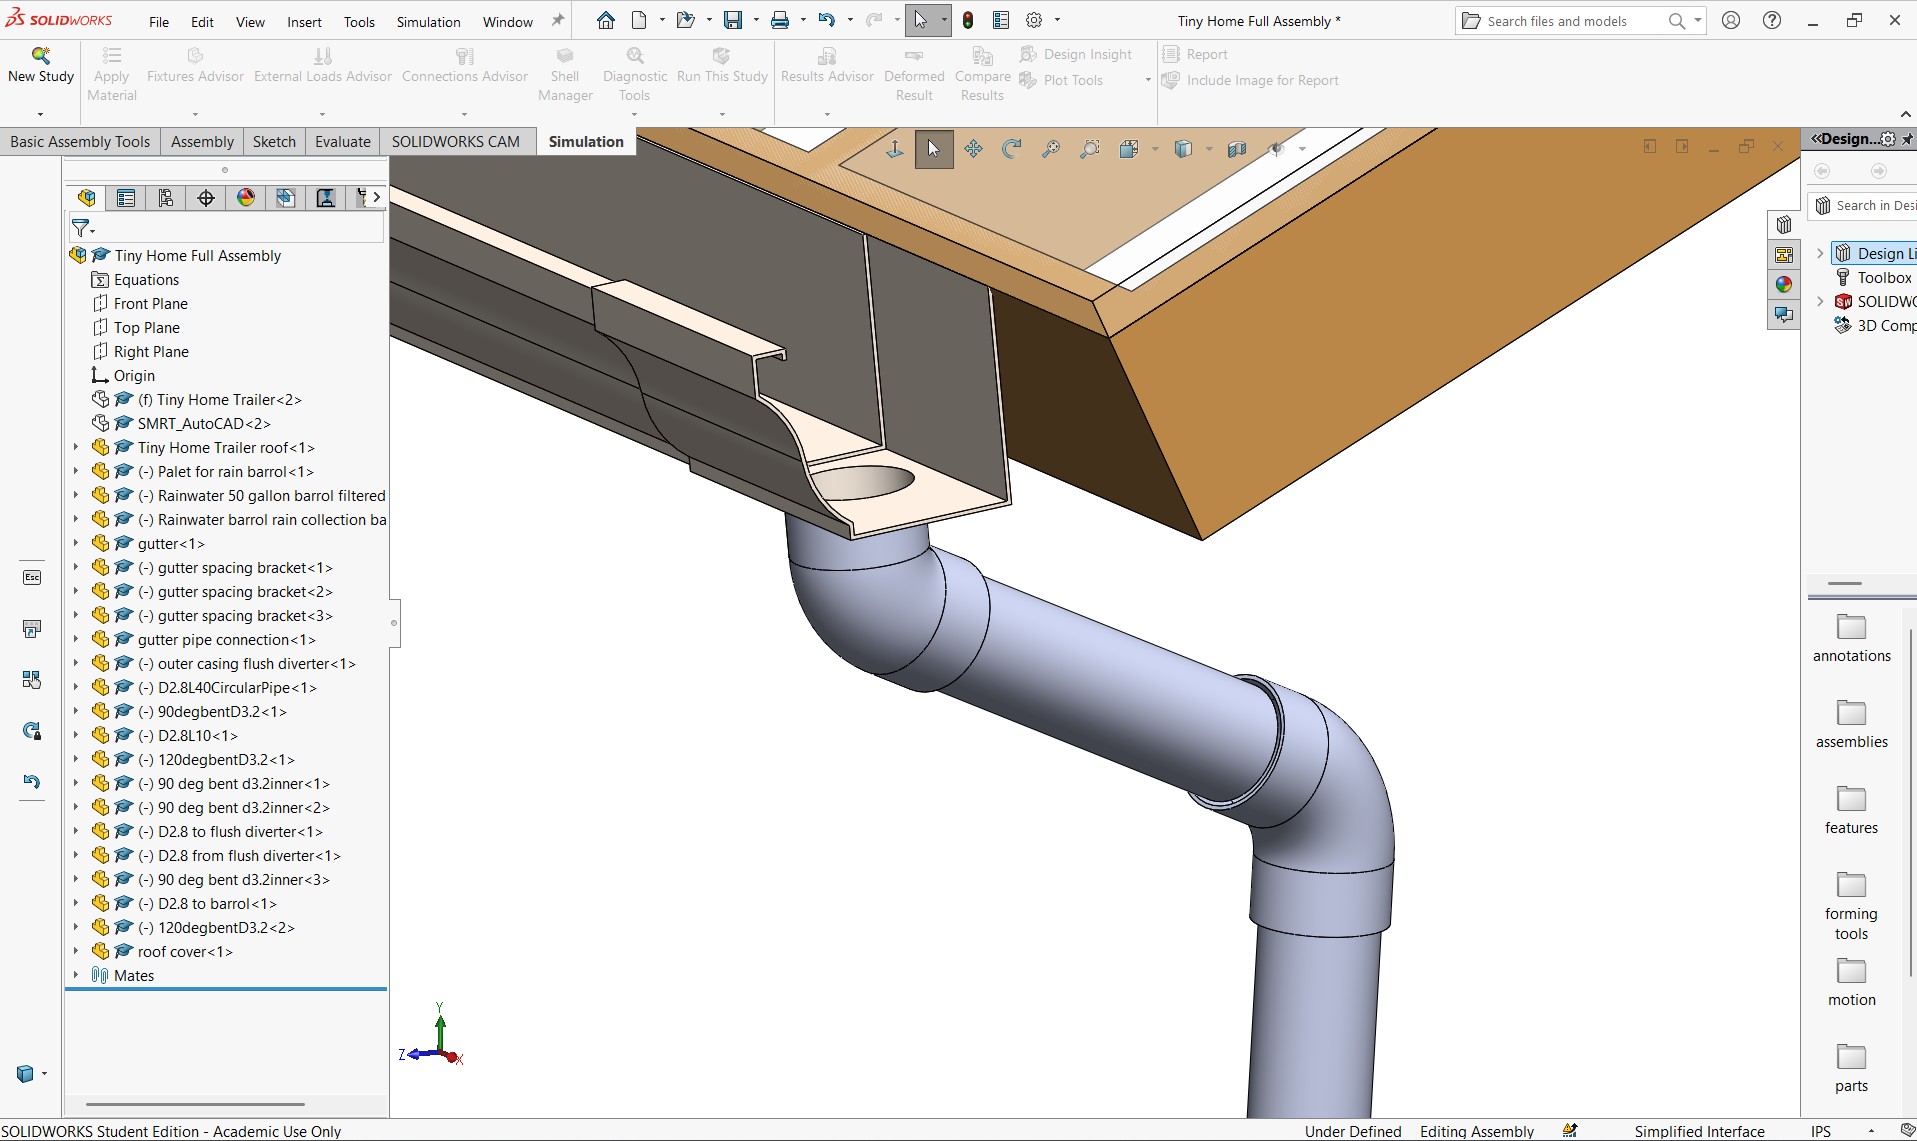Viewport: 1917px width, 1141px height.
Task: Open the Save dropdown arrow
Action: click(755, 21)
